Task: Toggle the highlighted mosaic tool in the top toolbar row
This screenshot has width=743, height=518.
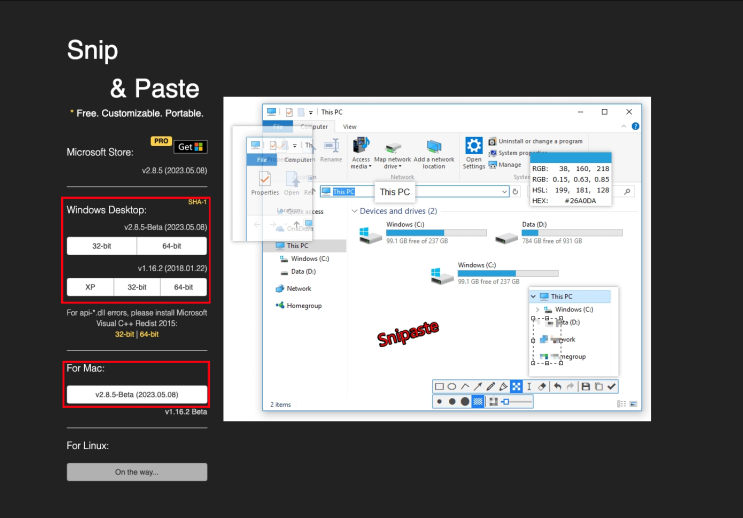Action: click(516, 387)
